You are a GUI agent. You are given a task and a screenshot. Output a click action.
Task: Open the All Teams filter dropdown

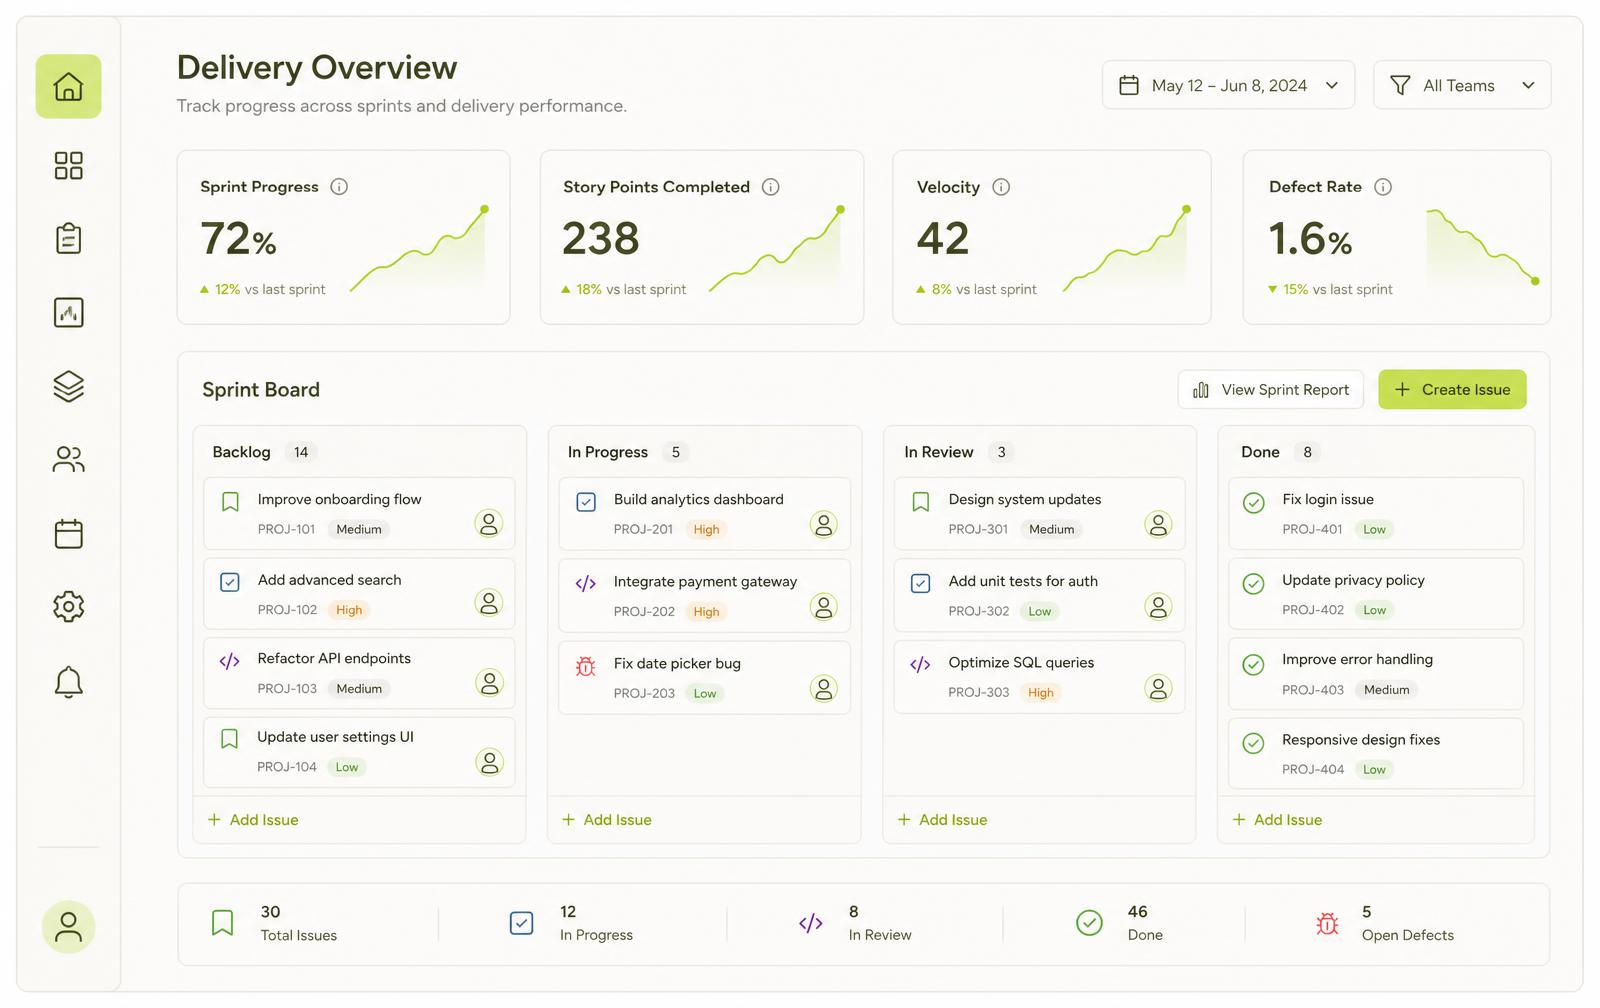[x=1462, y=85]
